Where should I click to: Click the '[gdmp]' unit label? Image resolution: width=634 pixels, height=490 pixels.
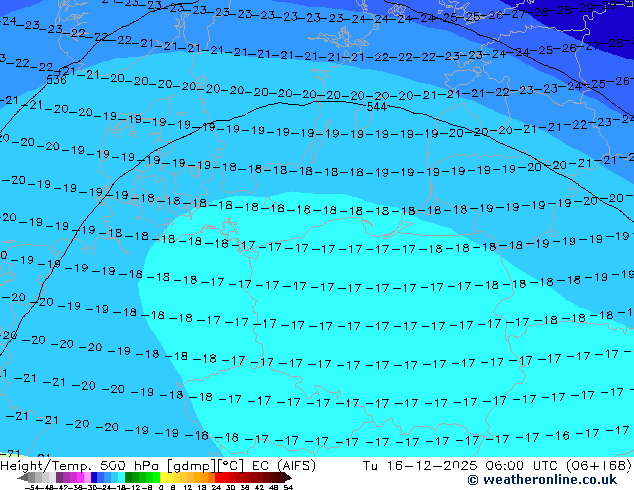click(x=191, y=466)
